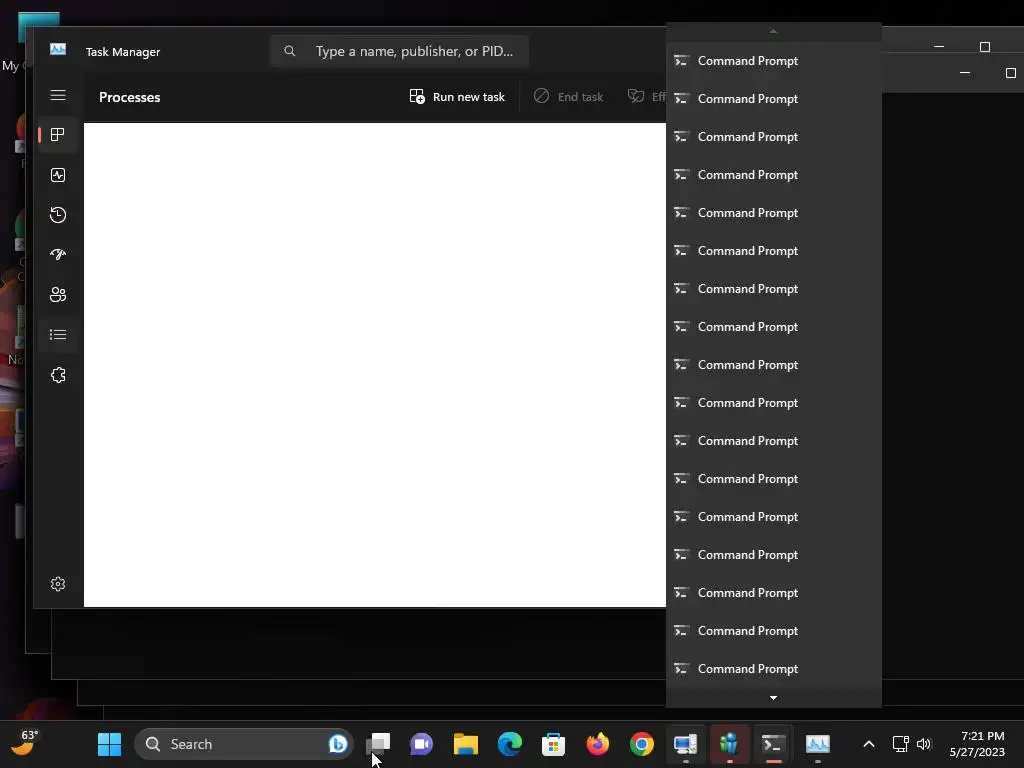
Task: Open the Services page in Task Manager
Action: [57, 375]
